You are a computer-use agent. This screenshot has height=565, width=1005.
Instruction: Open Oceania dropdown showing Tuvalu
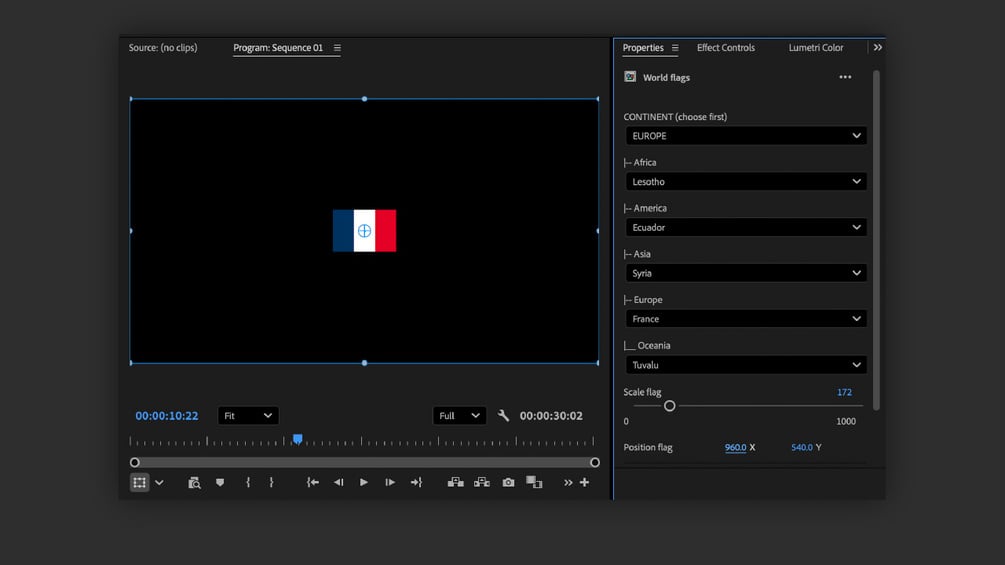pyautogui.click(x=746, y=365)
